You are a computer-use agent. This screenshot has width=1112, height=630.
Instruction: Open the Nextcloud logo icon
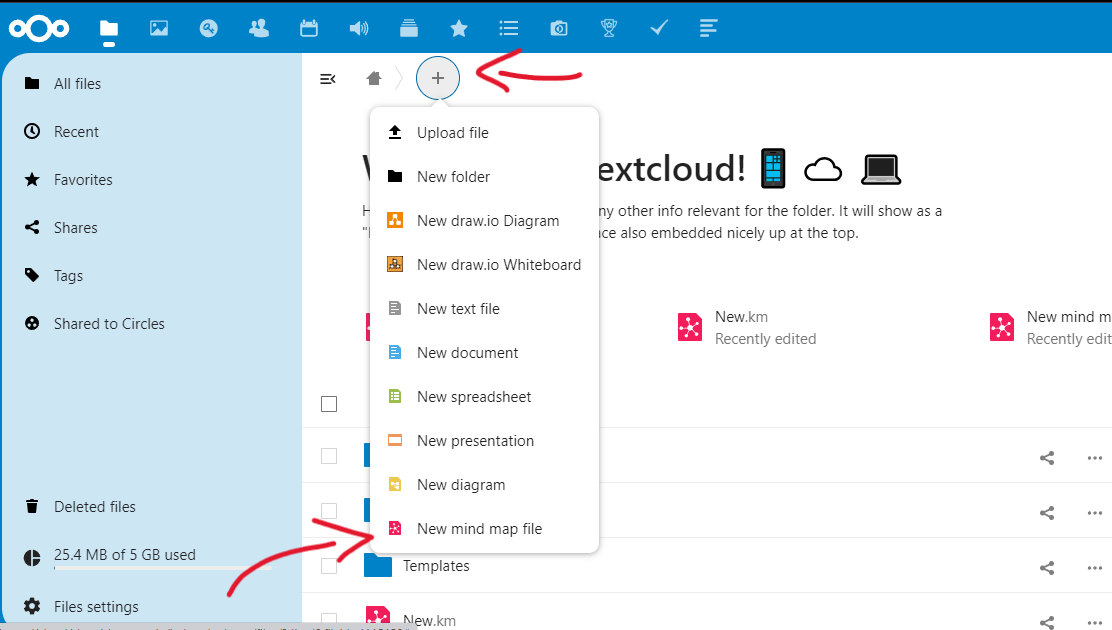click(x=38, y=28)
